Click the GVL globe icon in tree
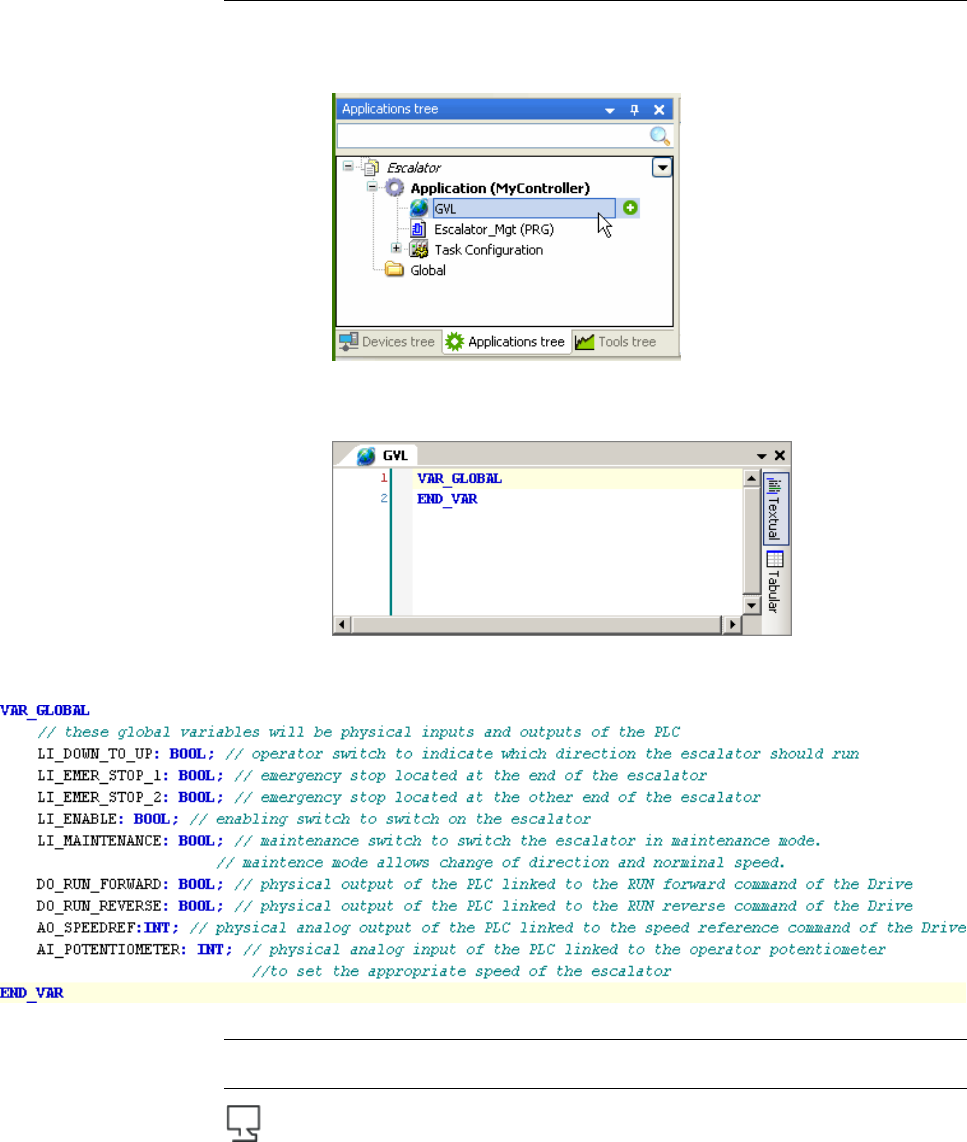 (x=419, y=208)
